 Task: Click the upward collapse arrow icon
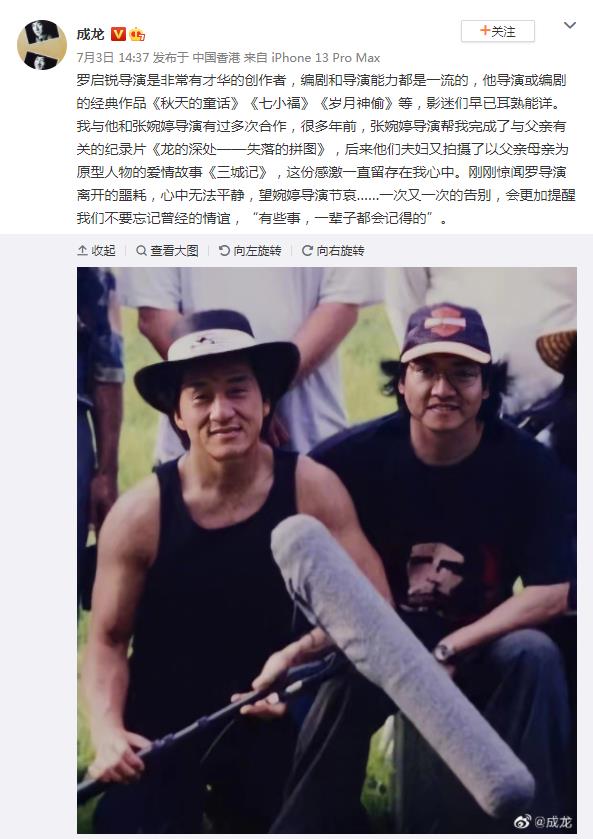[x=82, y=250]
